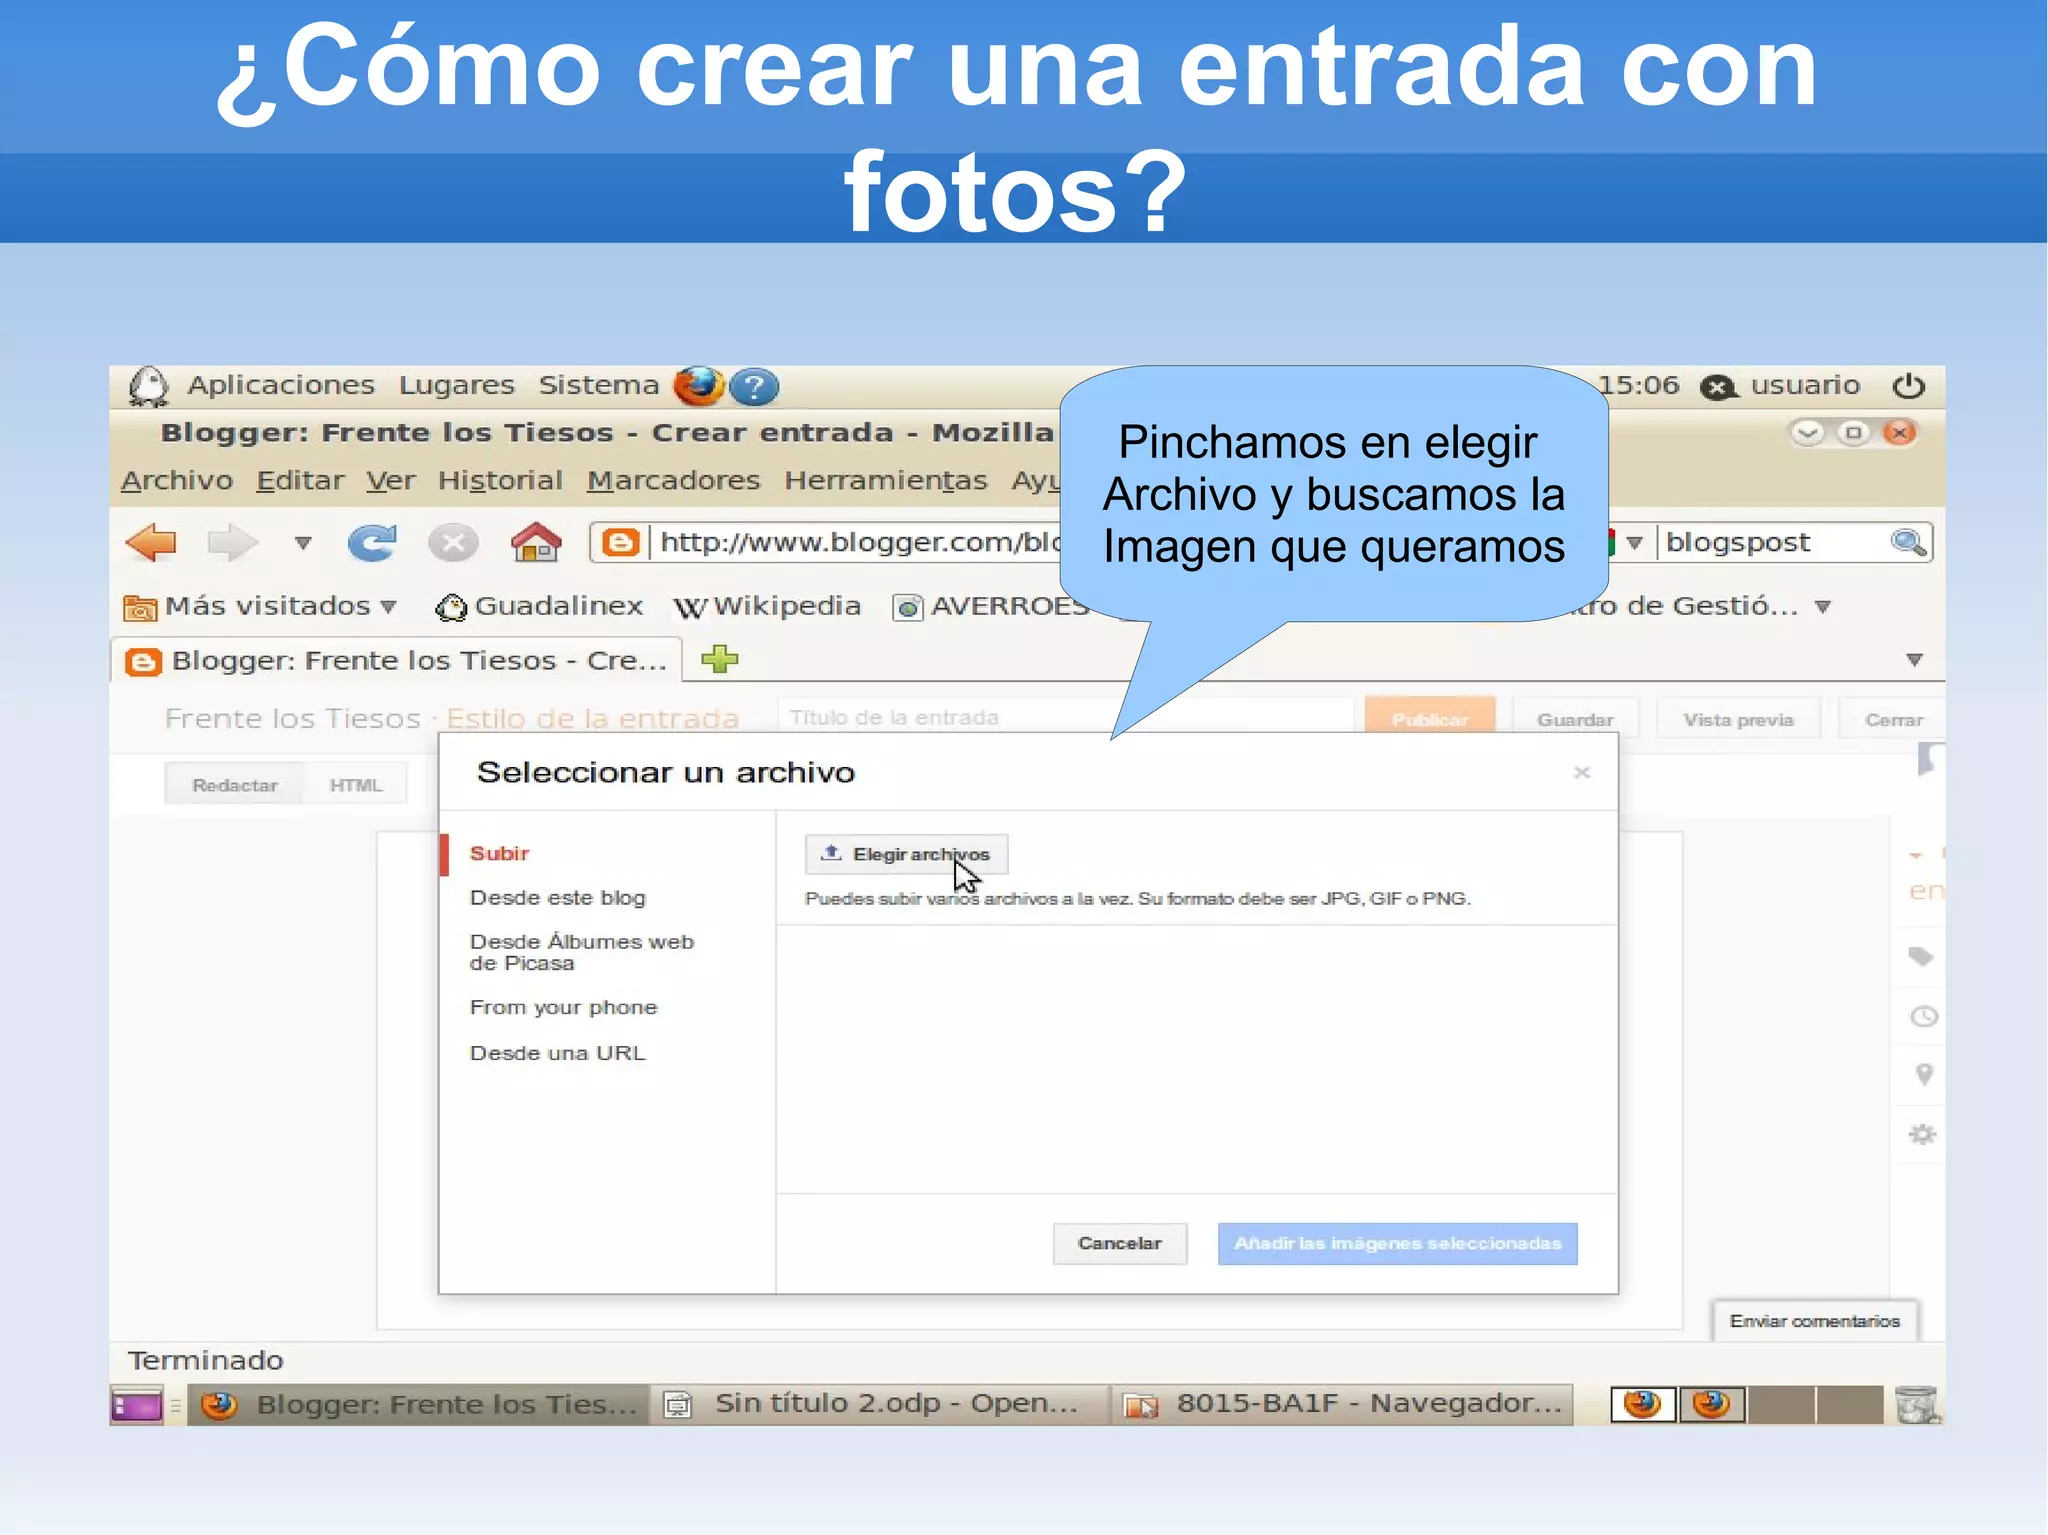Choose Desde Álbumes web de Picasa
This screenshot has width=2048, height=1535.
(582, 952)
